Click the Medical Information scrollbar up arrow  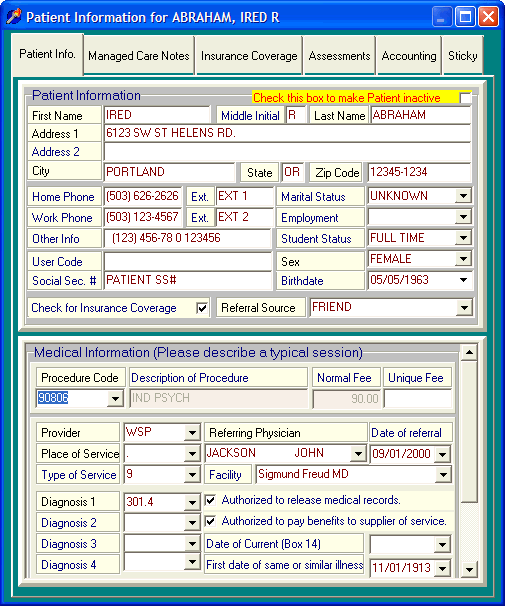[469, 352]
